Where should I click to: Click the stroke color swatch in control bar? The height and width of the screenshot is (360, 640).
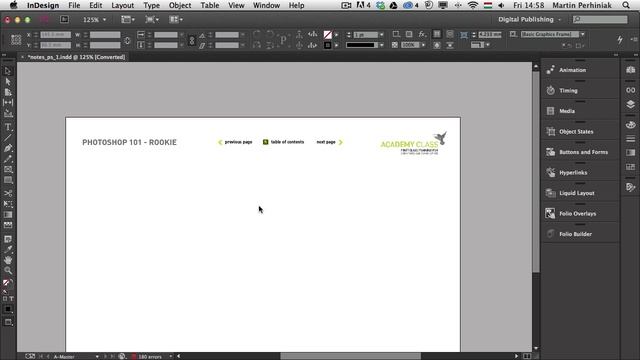click(328, 45)
